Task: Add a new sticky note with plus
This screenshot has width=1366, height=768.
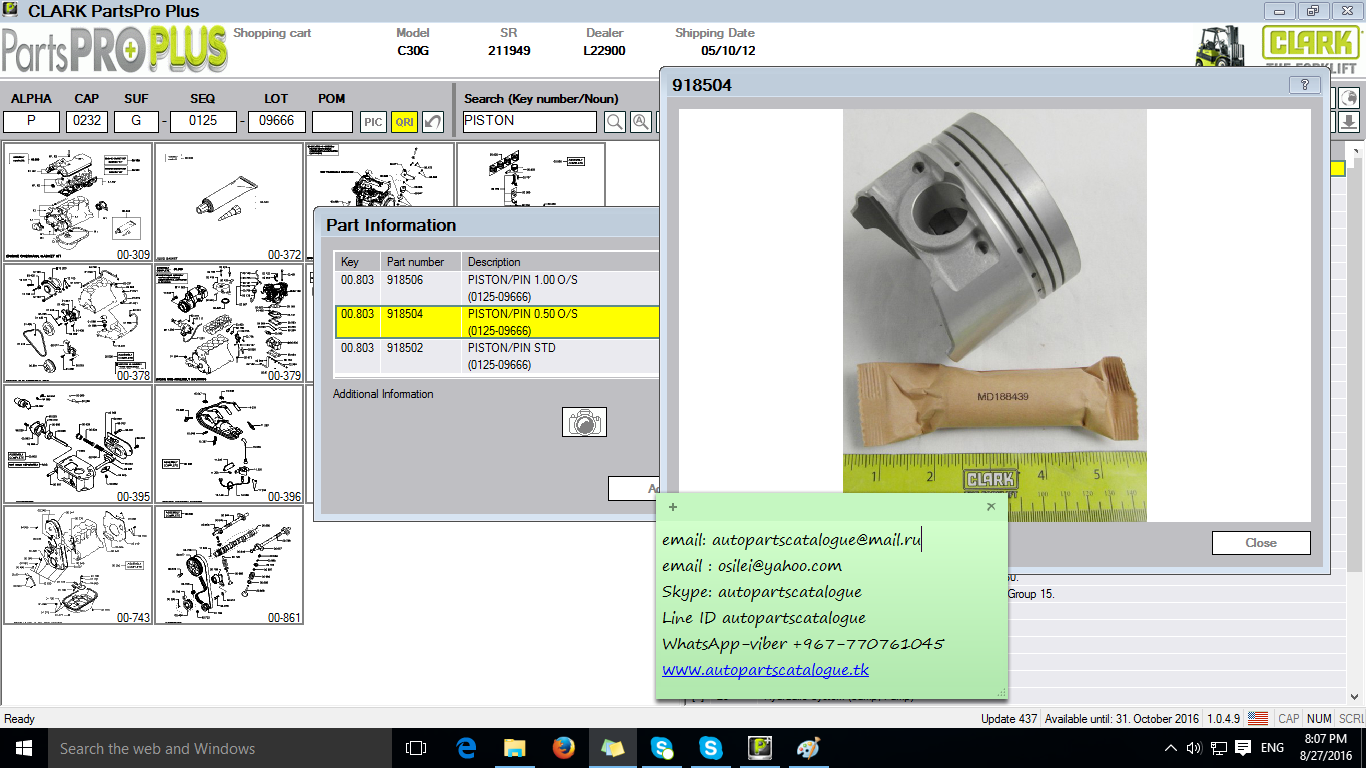Action: [x=672, y=507]
